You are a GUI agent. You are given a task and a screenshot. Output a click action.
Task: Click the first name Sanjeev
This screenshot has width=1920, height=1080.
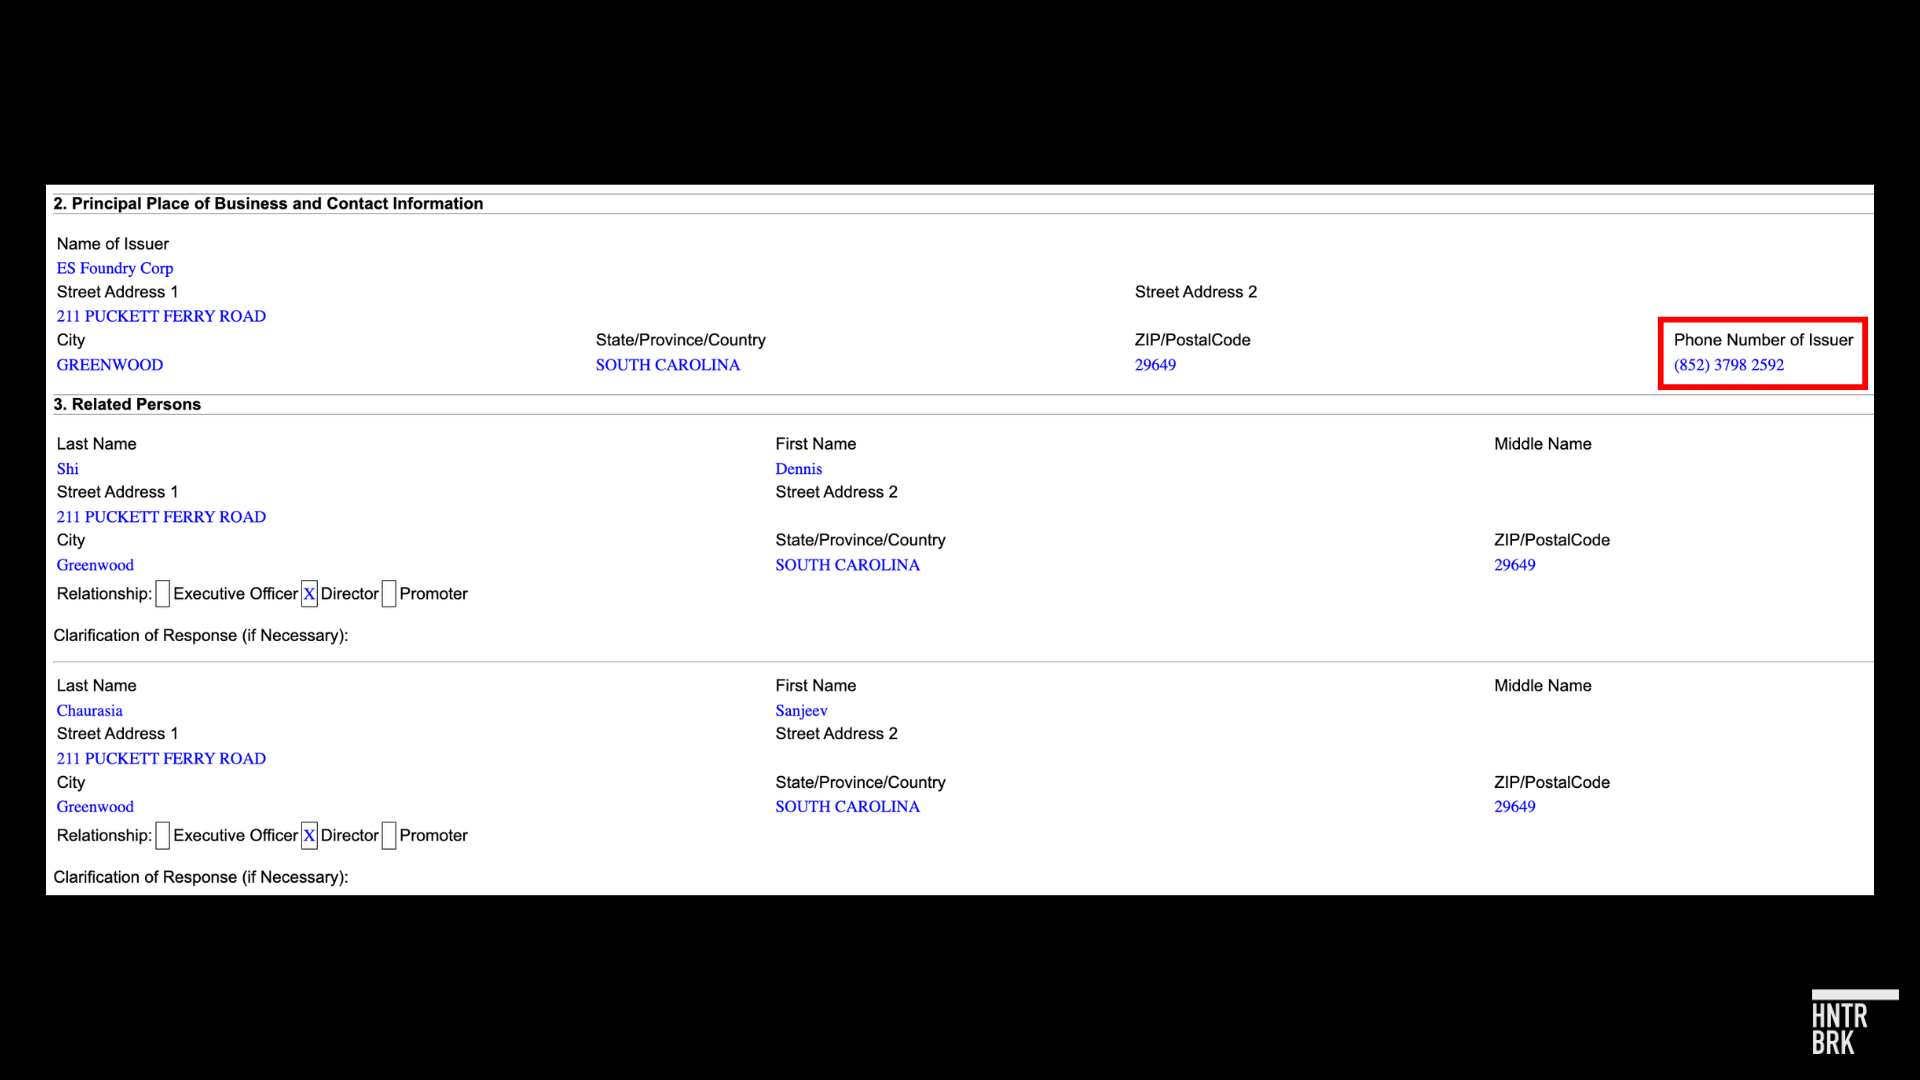point(801,711)
